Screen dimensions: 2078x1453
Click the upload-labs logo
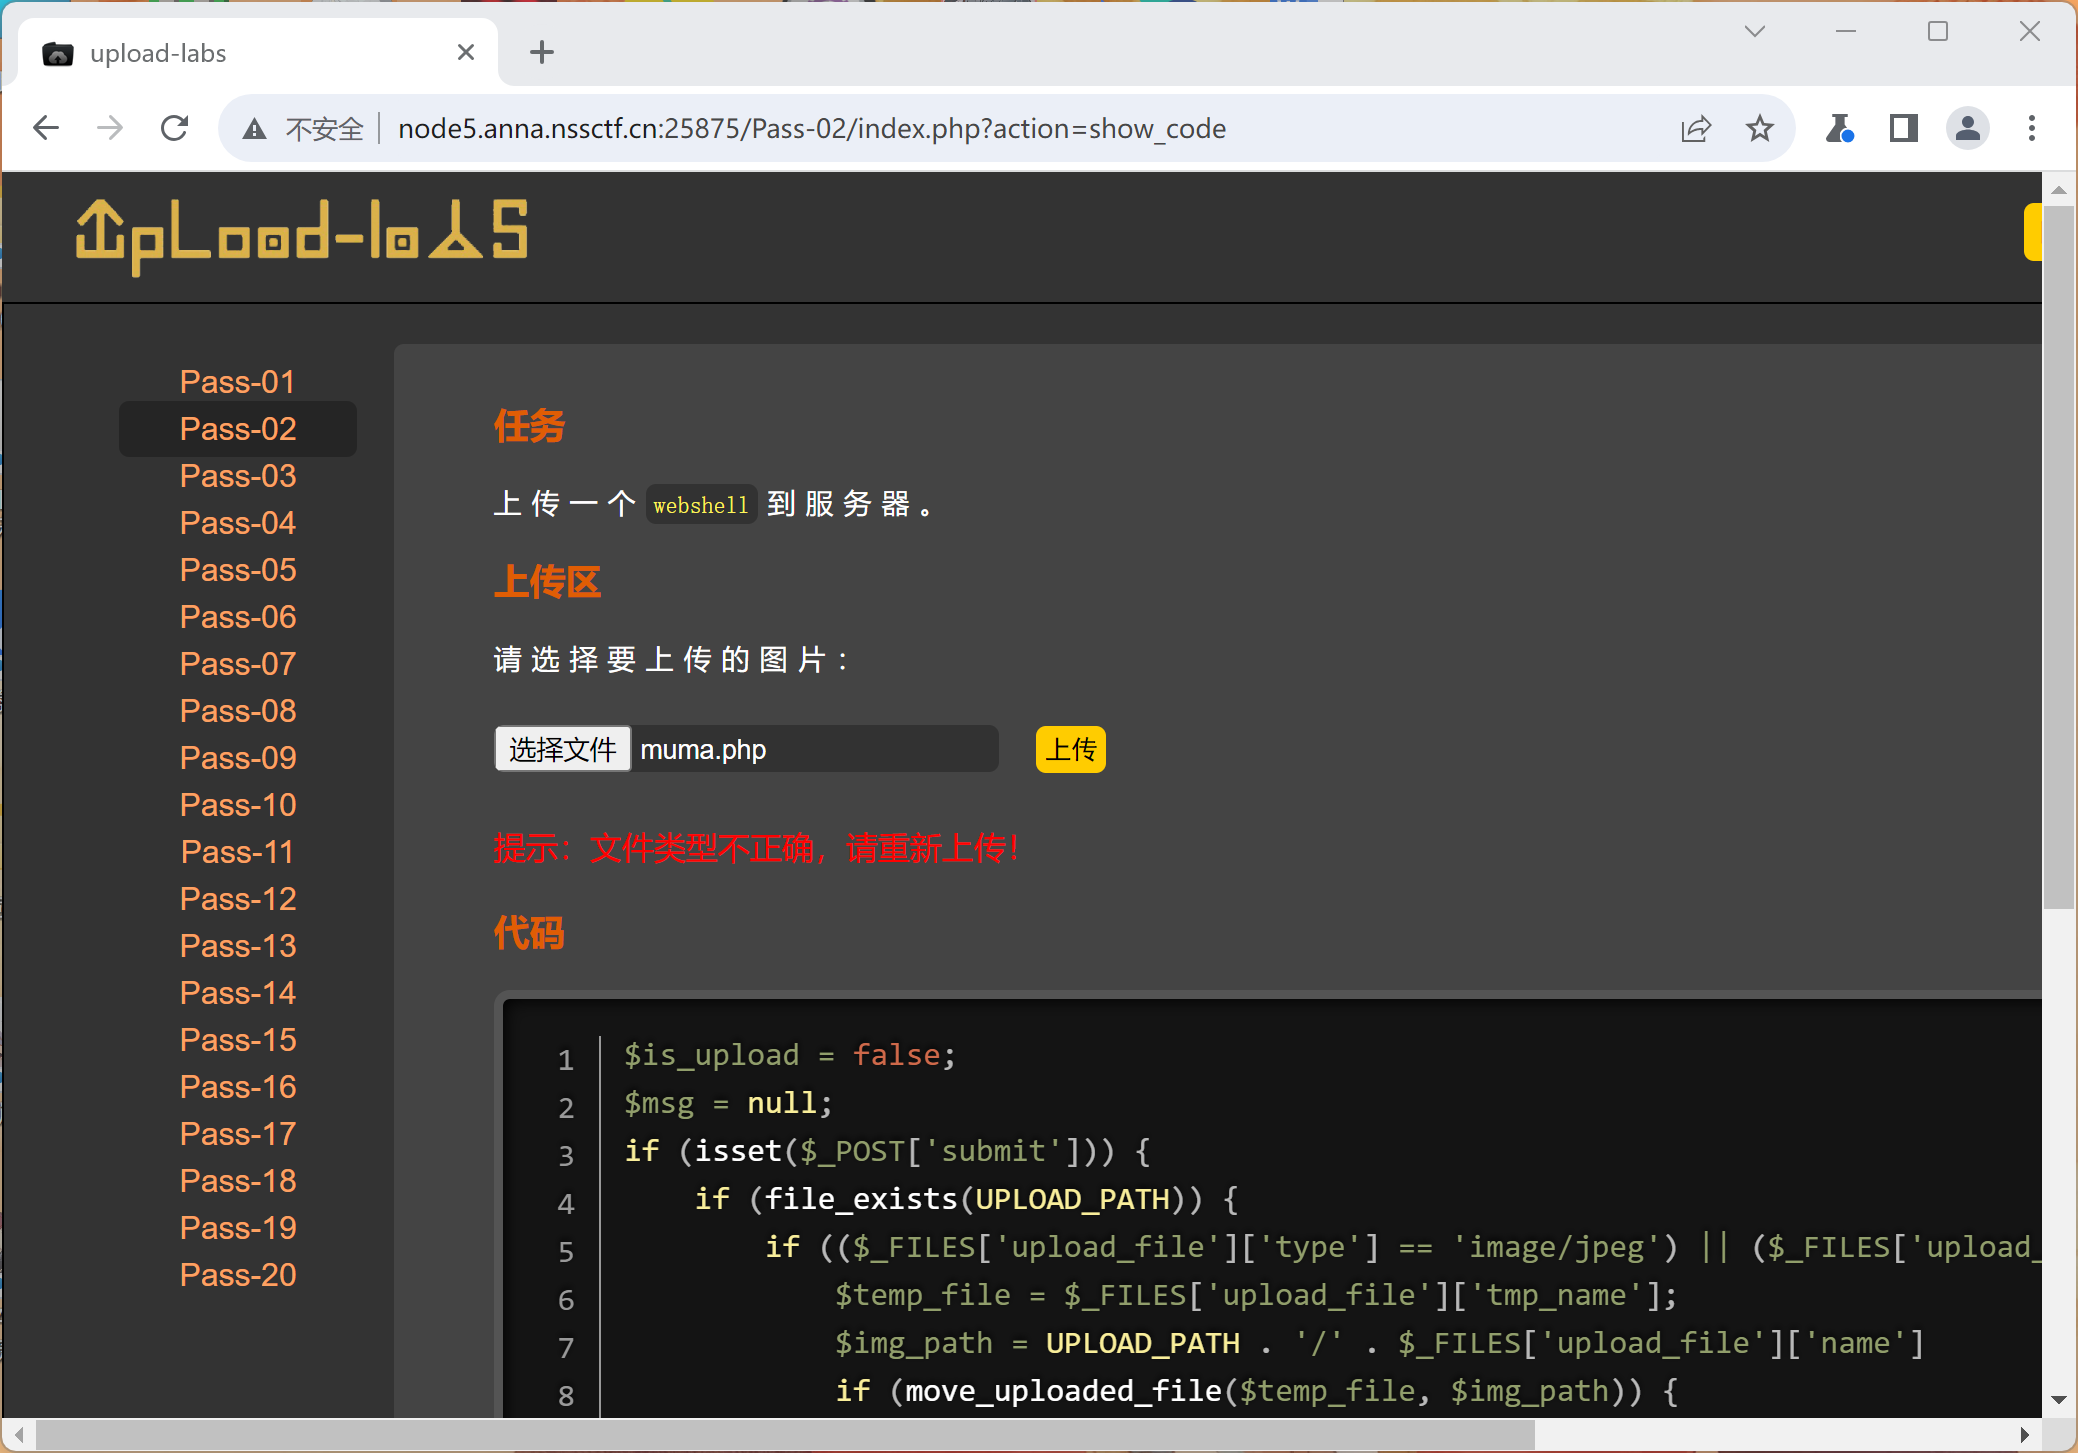tap(302, 234)
